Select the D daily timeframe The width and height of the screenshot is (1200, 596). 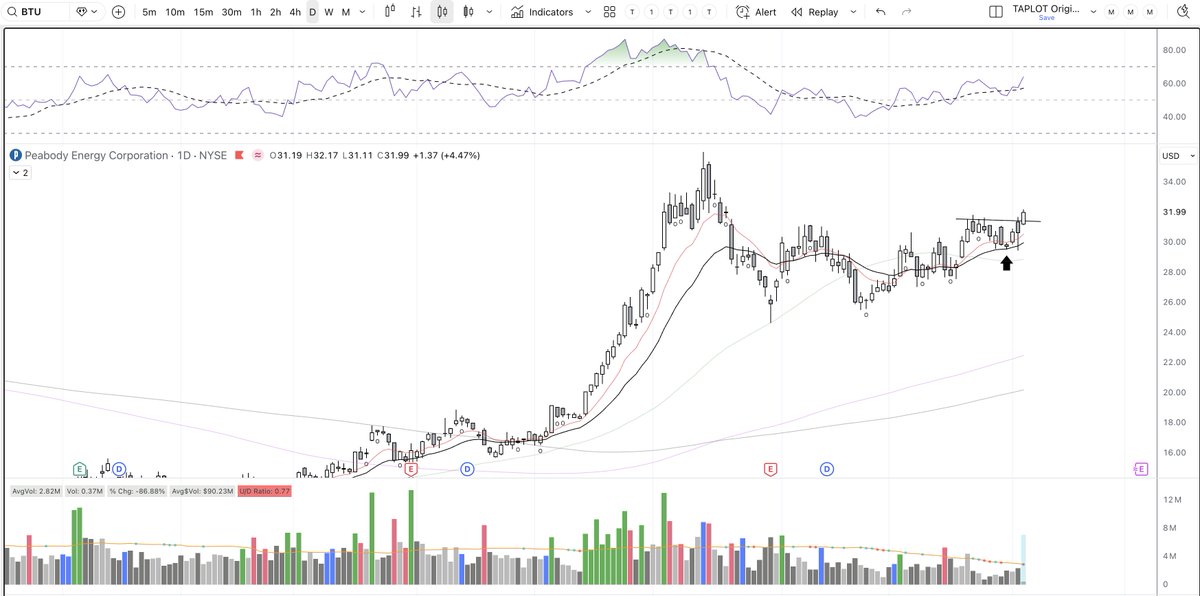tap(312, 12)
